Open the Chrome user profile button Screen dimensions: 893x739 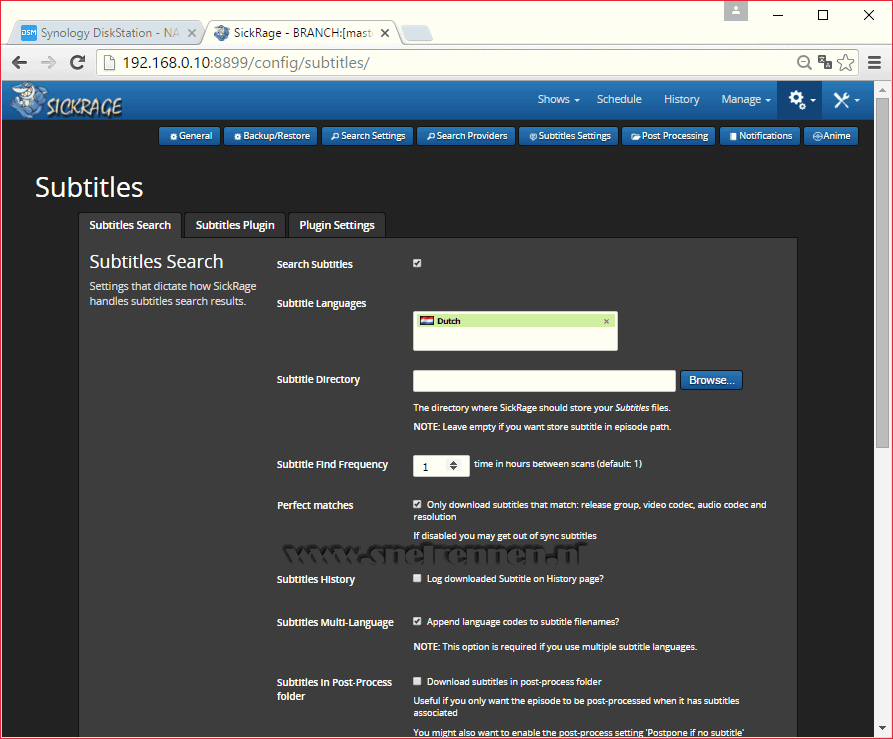pos(736,11)
